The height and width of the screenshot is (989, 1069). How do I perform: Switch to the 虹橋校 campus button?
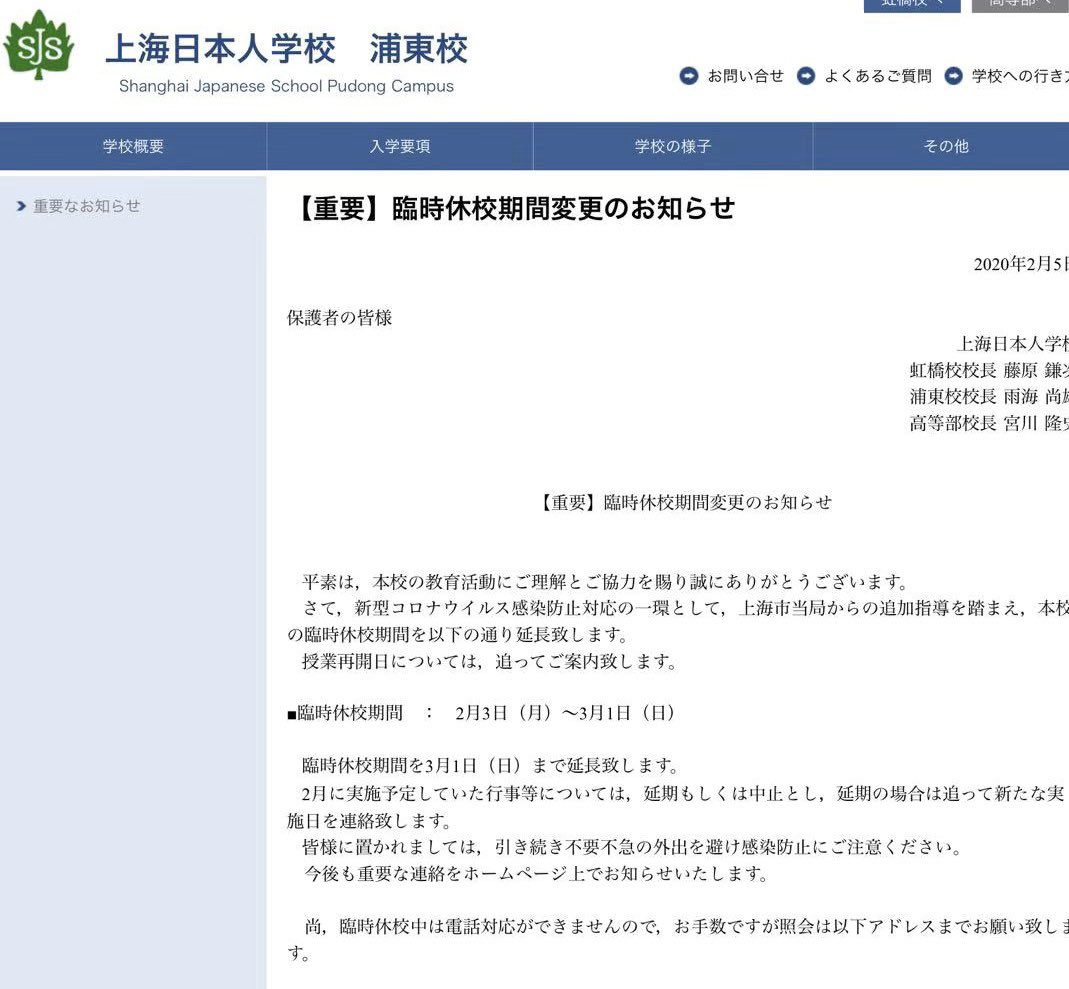click(912, 4)
